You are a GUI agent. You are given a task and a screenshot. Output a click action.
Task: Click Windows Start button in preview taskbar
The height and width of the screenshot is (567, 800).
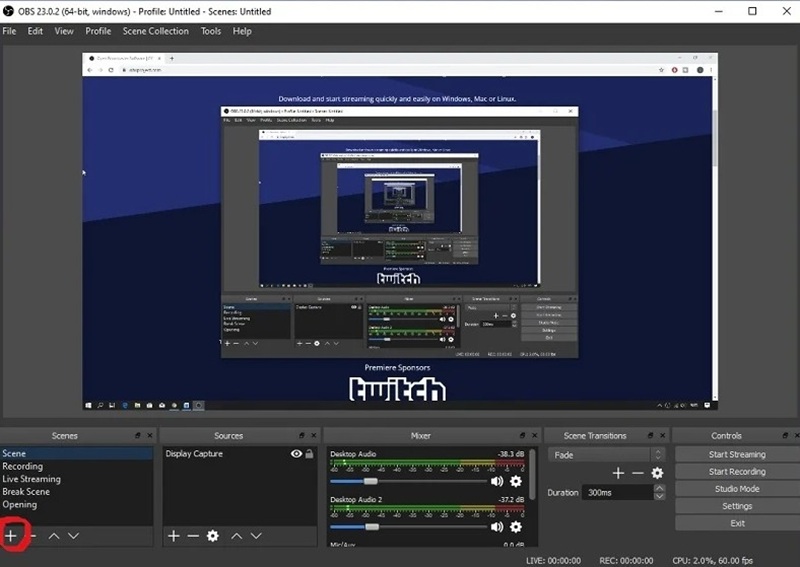[88, 405]
